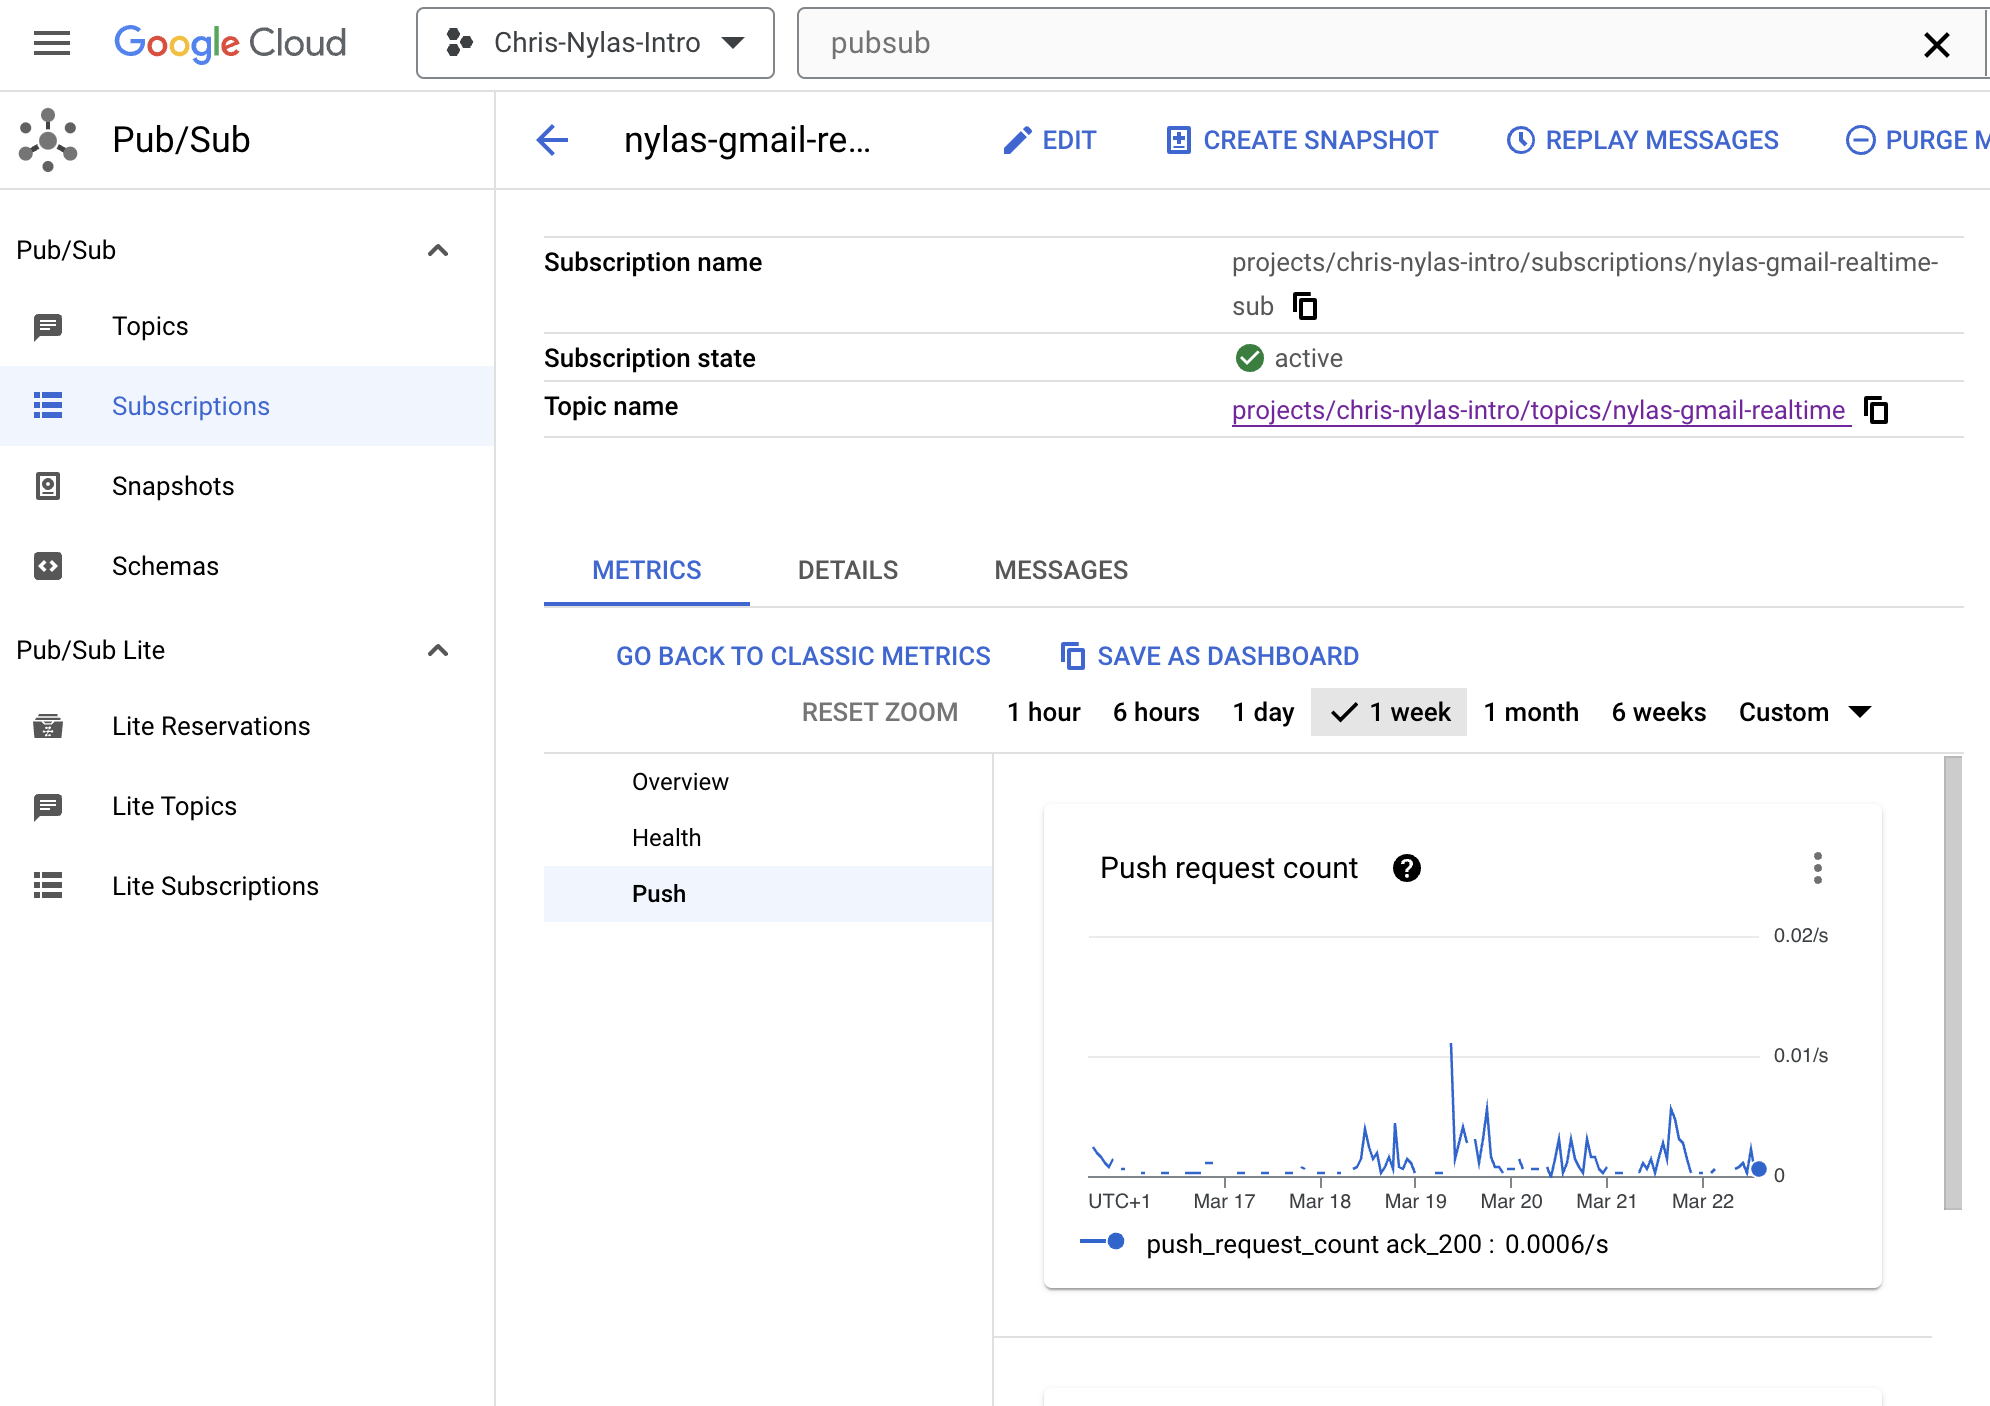Open the MESSAGES tab
This screenshot has width=1990, height=1406.
point(1060,570)
